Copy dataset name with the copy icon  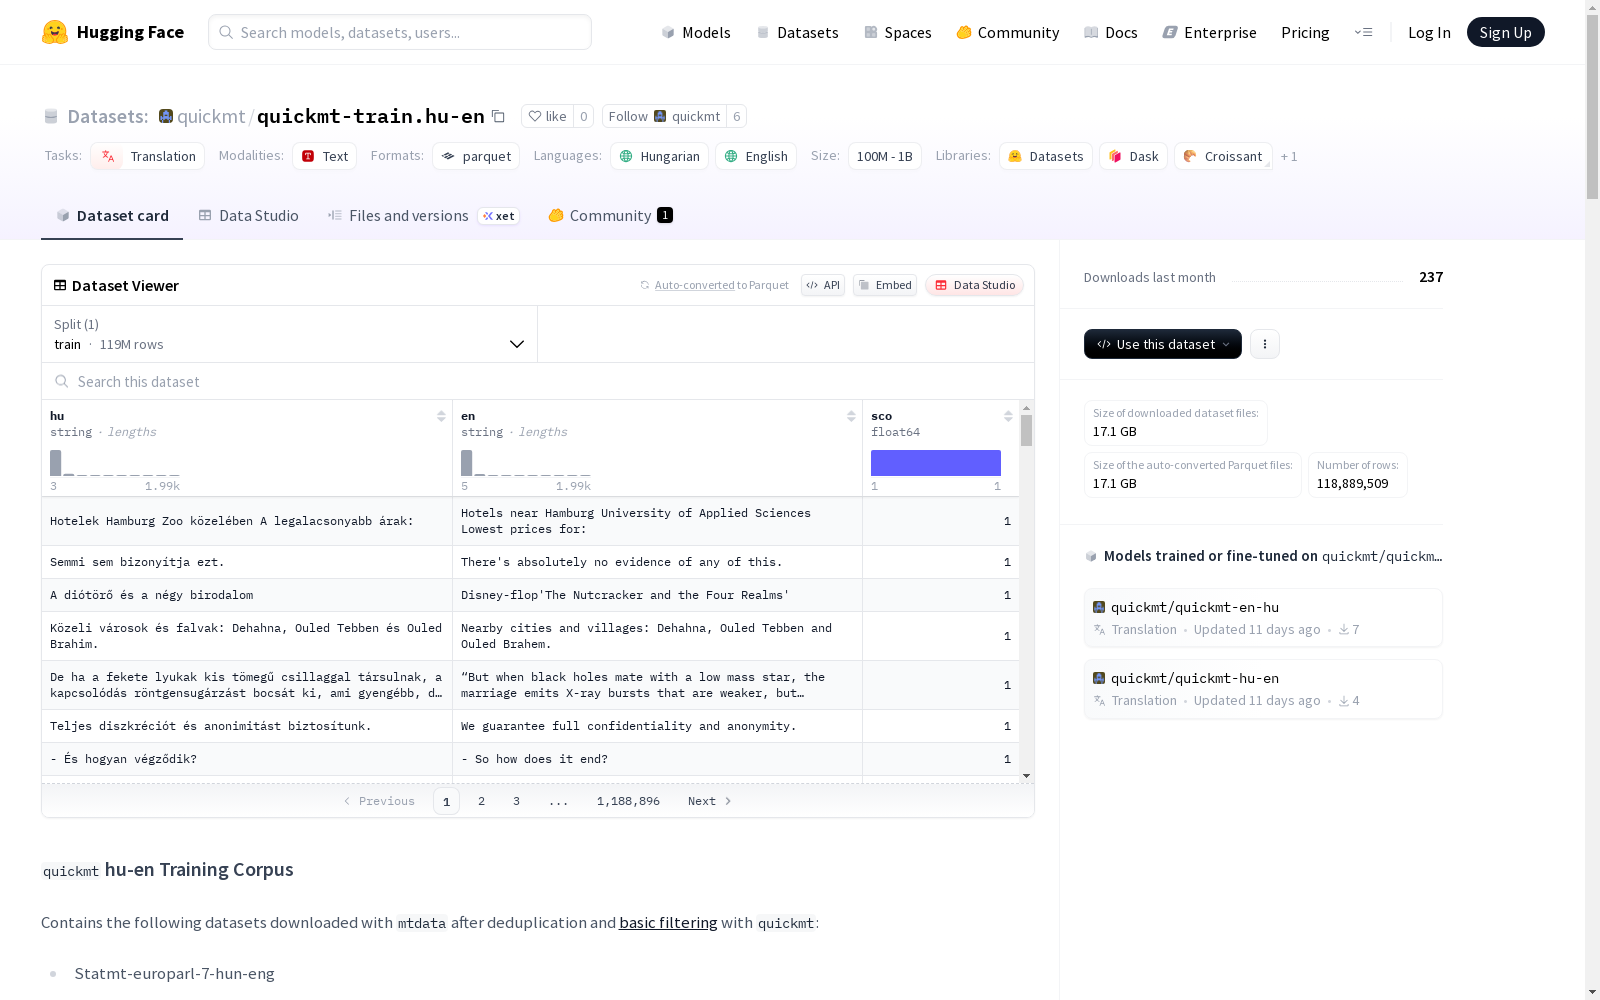(498, 116)
